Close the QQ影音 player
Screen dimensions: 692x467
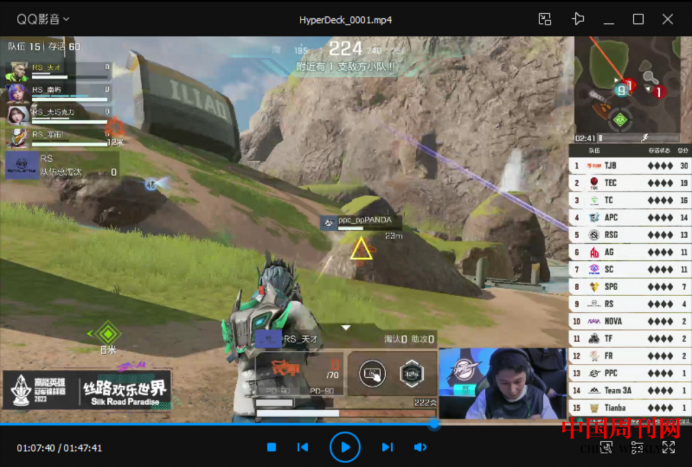[x=668, y=19]
